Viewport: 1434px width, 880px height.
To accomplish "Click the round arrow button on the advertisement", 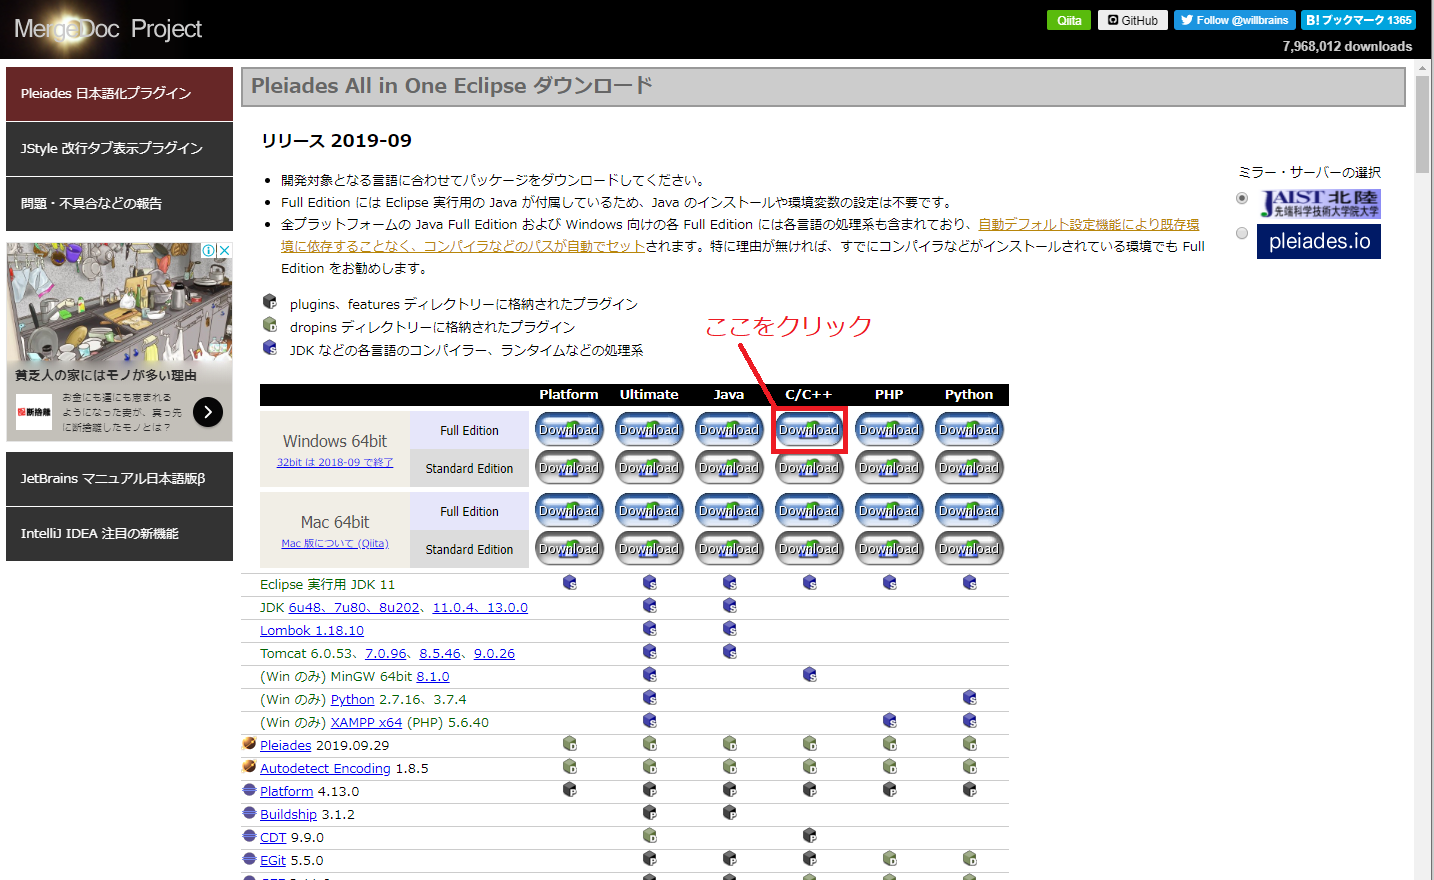I will click(208, 412).
